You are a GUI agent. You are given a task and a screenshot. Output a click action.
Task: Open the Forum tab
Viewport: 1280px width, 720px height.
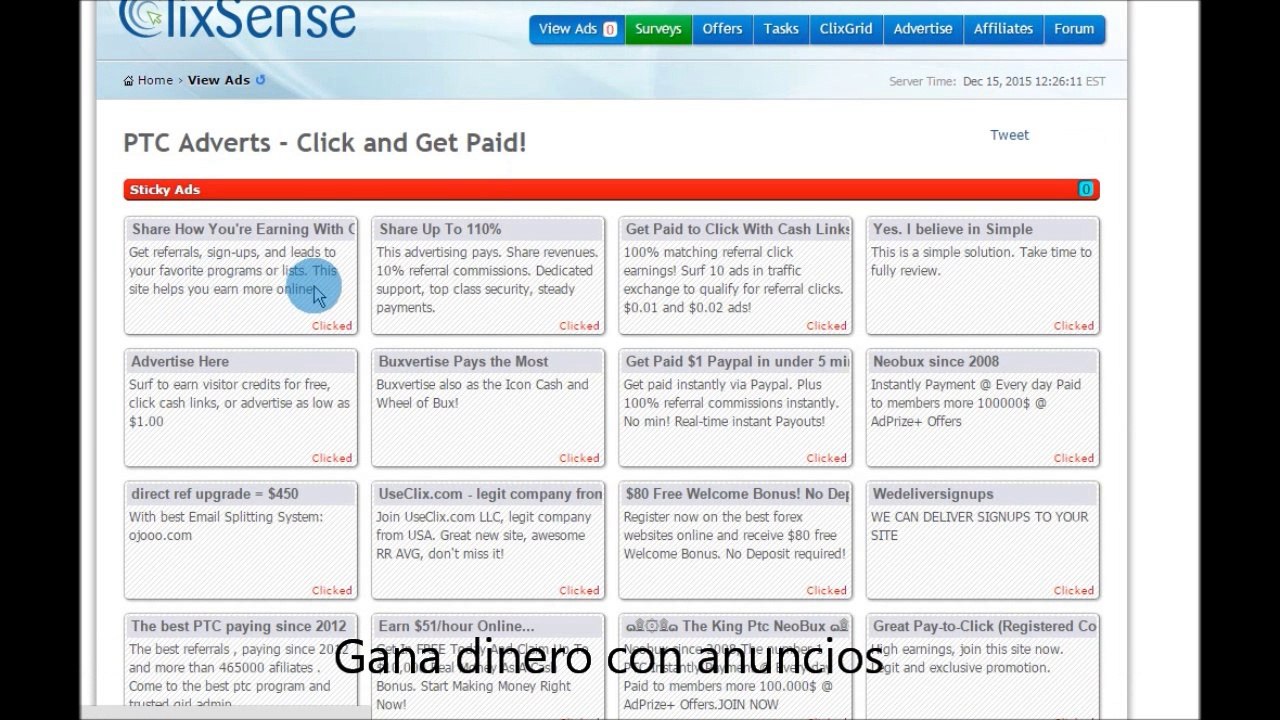tap(1074, 29)
